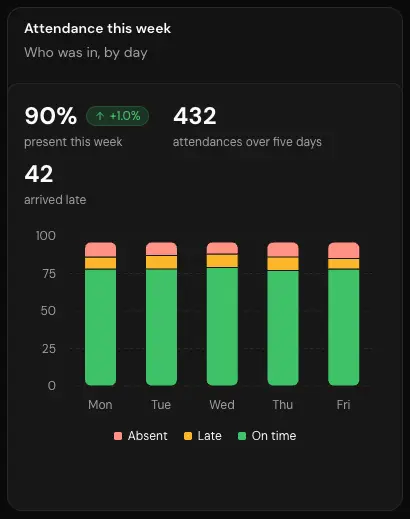Toggle the Absent series legend label

pyautogui.click(x=147, y=436)
